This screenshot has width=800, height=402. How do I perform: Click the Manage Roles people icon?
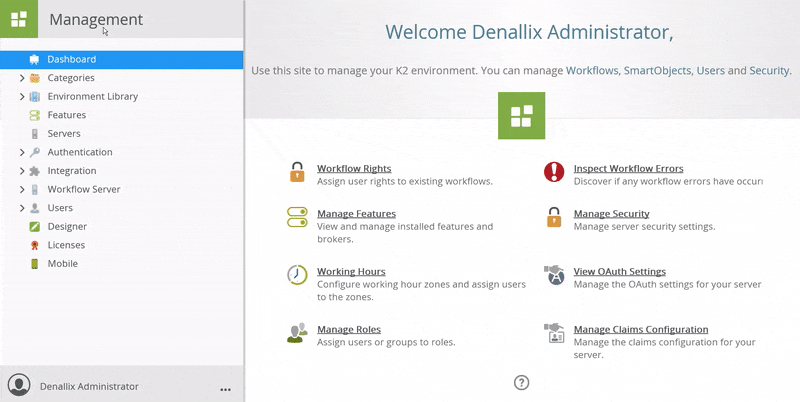tap(296, 333)
